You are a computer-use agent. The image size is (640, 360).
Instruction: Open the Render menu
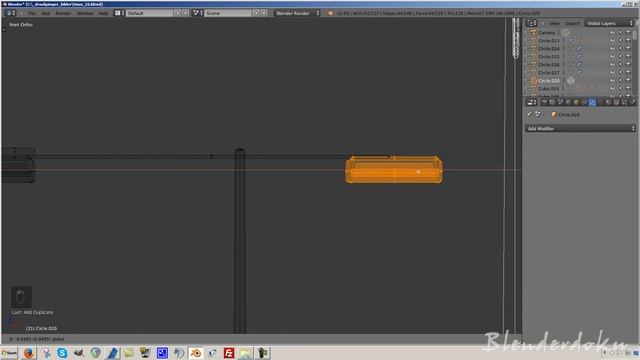coord(63,13)
